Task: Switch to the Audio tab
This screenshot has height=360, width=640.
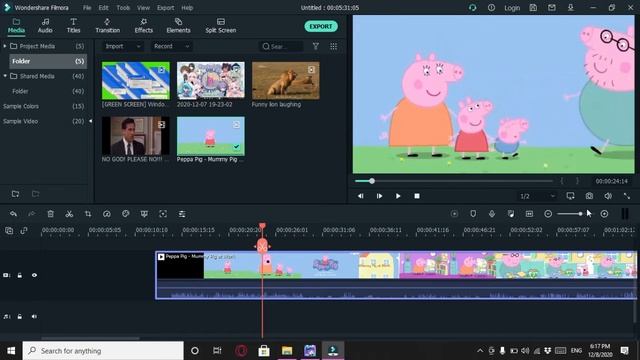Action: point(45,26)
